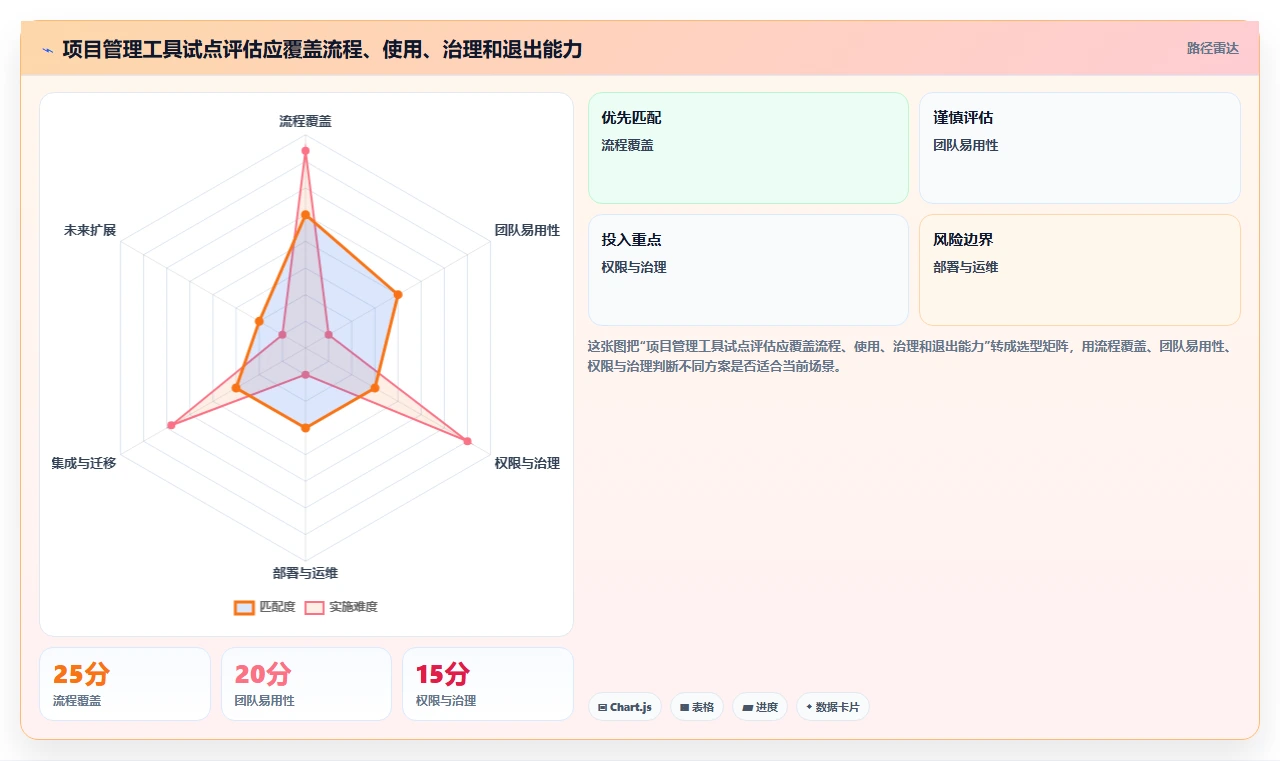Click the lightning icon beside the header title
This screenshot has width=1280, height=761.
pyautogui.click(x=48, y=50)
